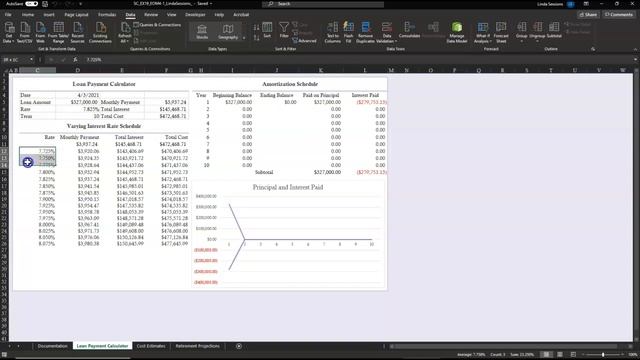The width and height of the screenshot is (640, 360).
Task: Open the Cost Estimates sheet tab
Action: coord(151,346)
